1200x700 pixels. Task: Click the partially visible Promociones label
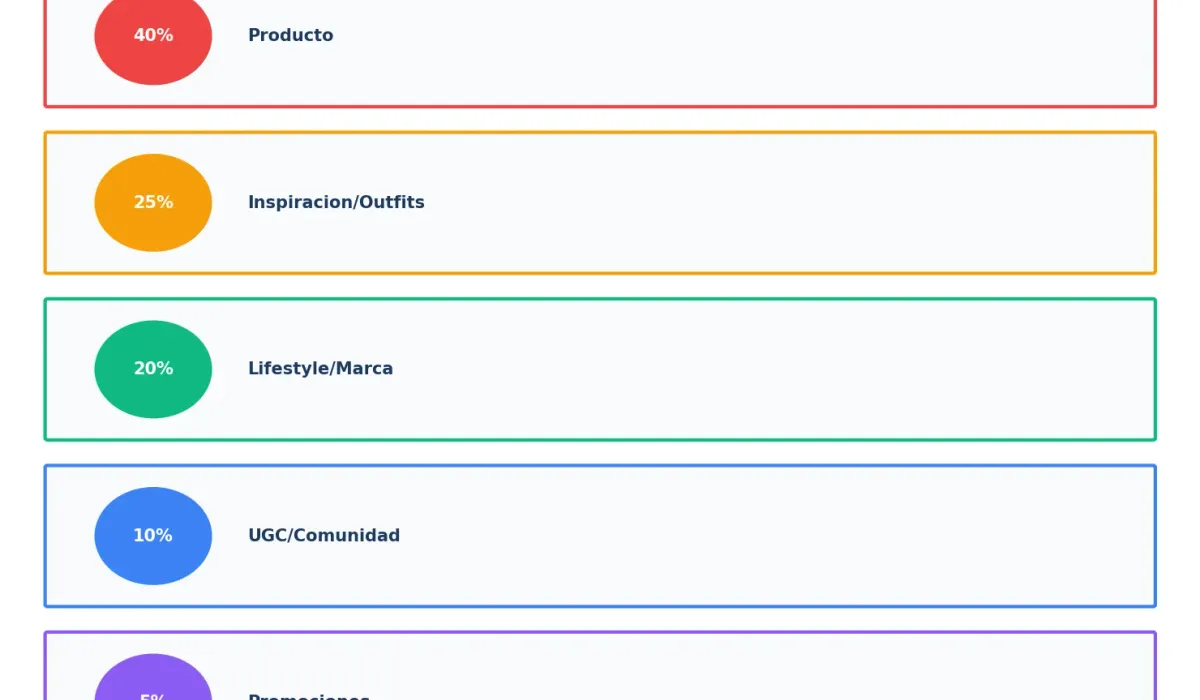point(309,696)
